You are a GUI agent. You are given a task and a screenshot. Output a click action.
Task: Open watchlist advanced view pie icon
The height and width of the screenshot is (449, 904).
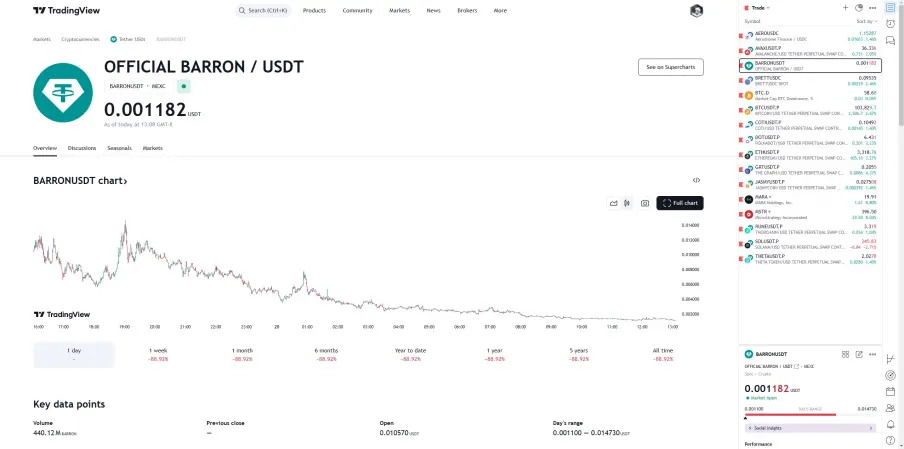pos(859,8)
